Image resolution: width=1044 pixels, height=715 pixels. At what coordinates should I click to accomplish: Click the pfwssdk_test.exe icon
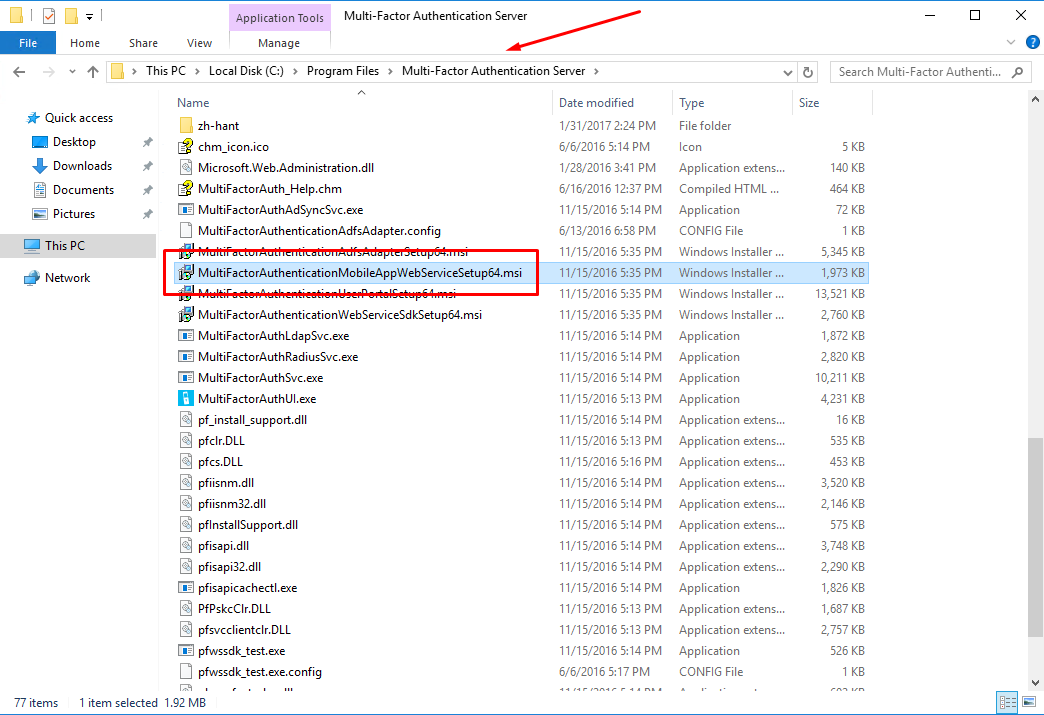[x=186, y=650]
